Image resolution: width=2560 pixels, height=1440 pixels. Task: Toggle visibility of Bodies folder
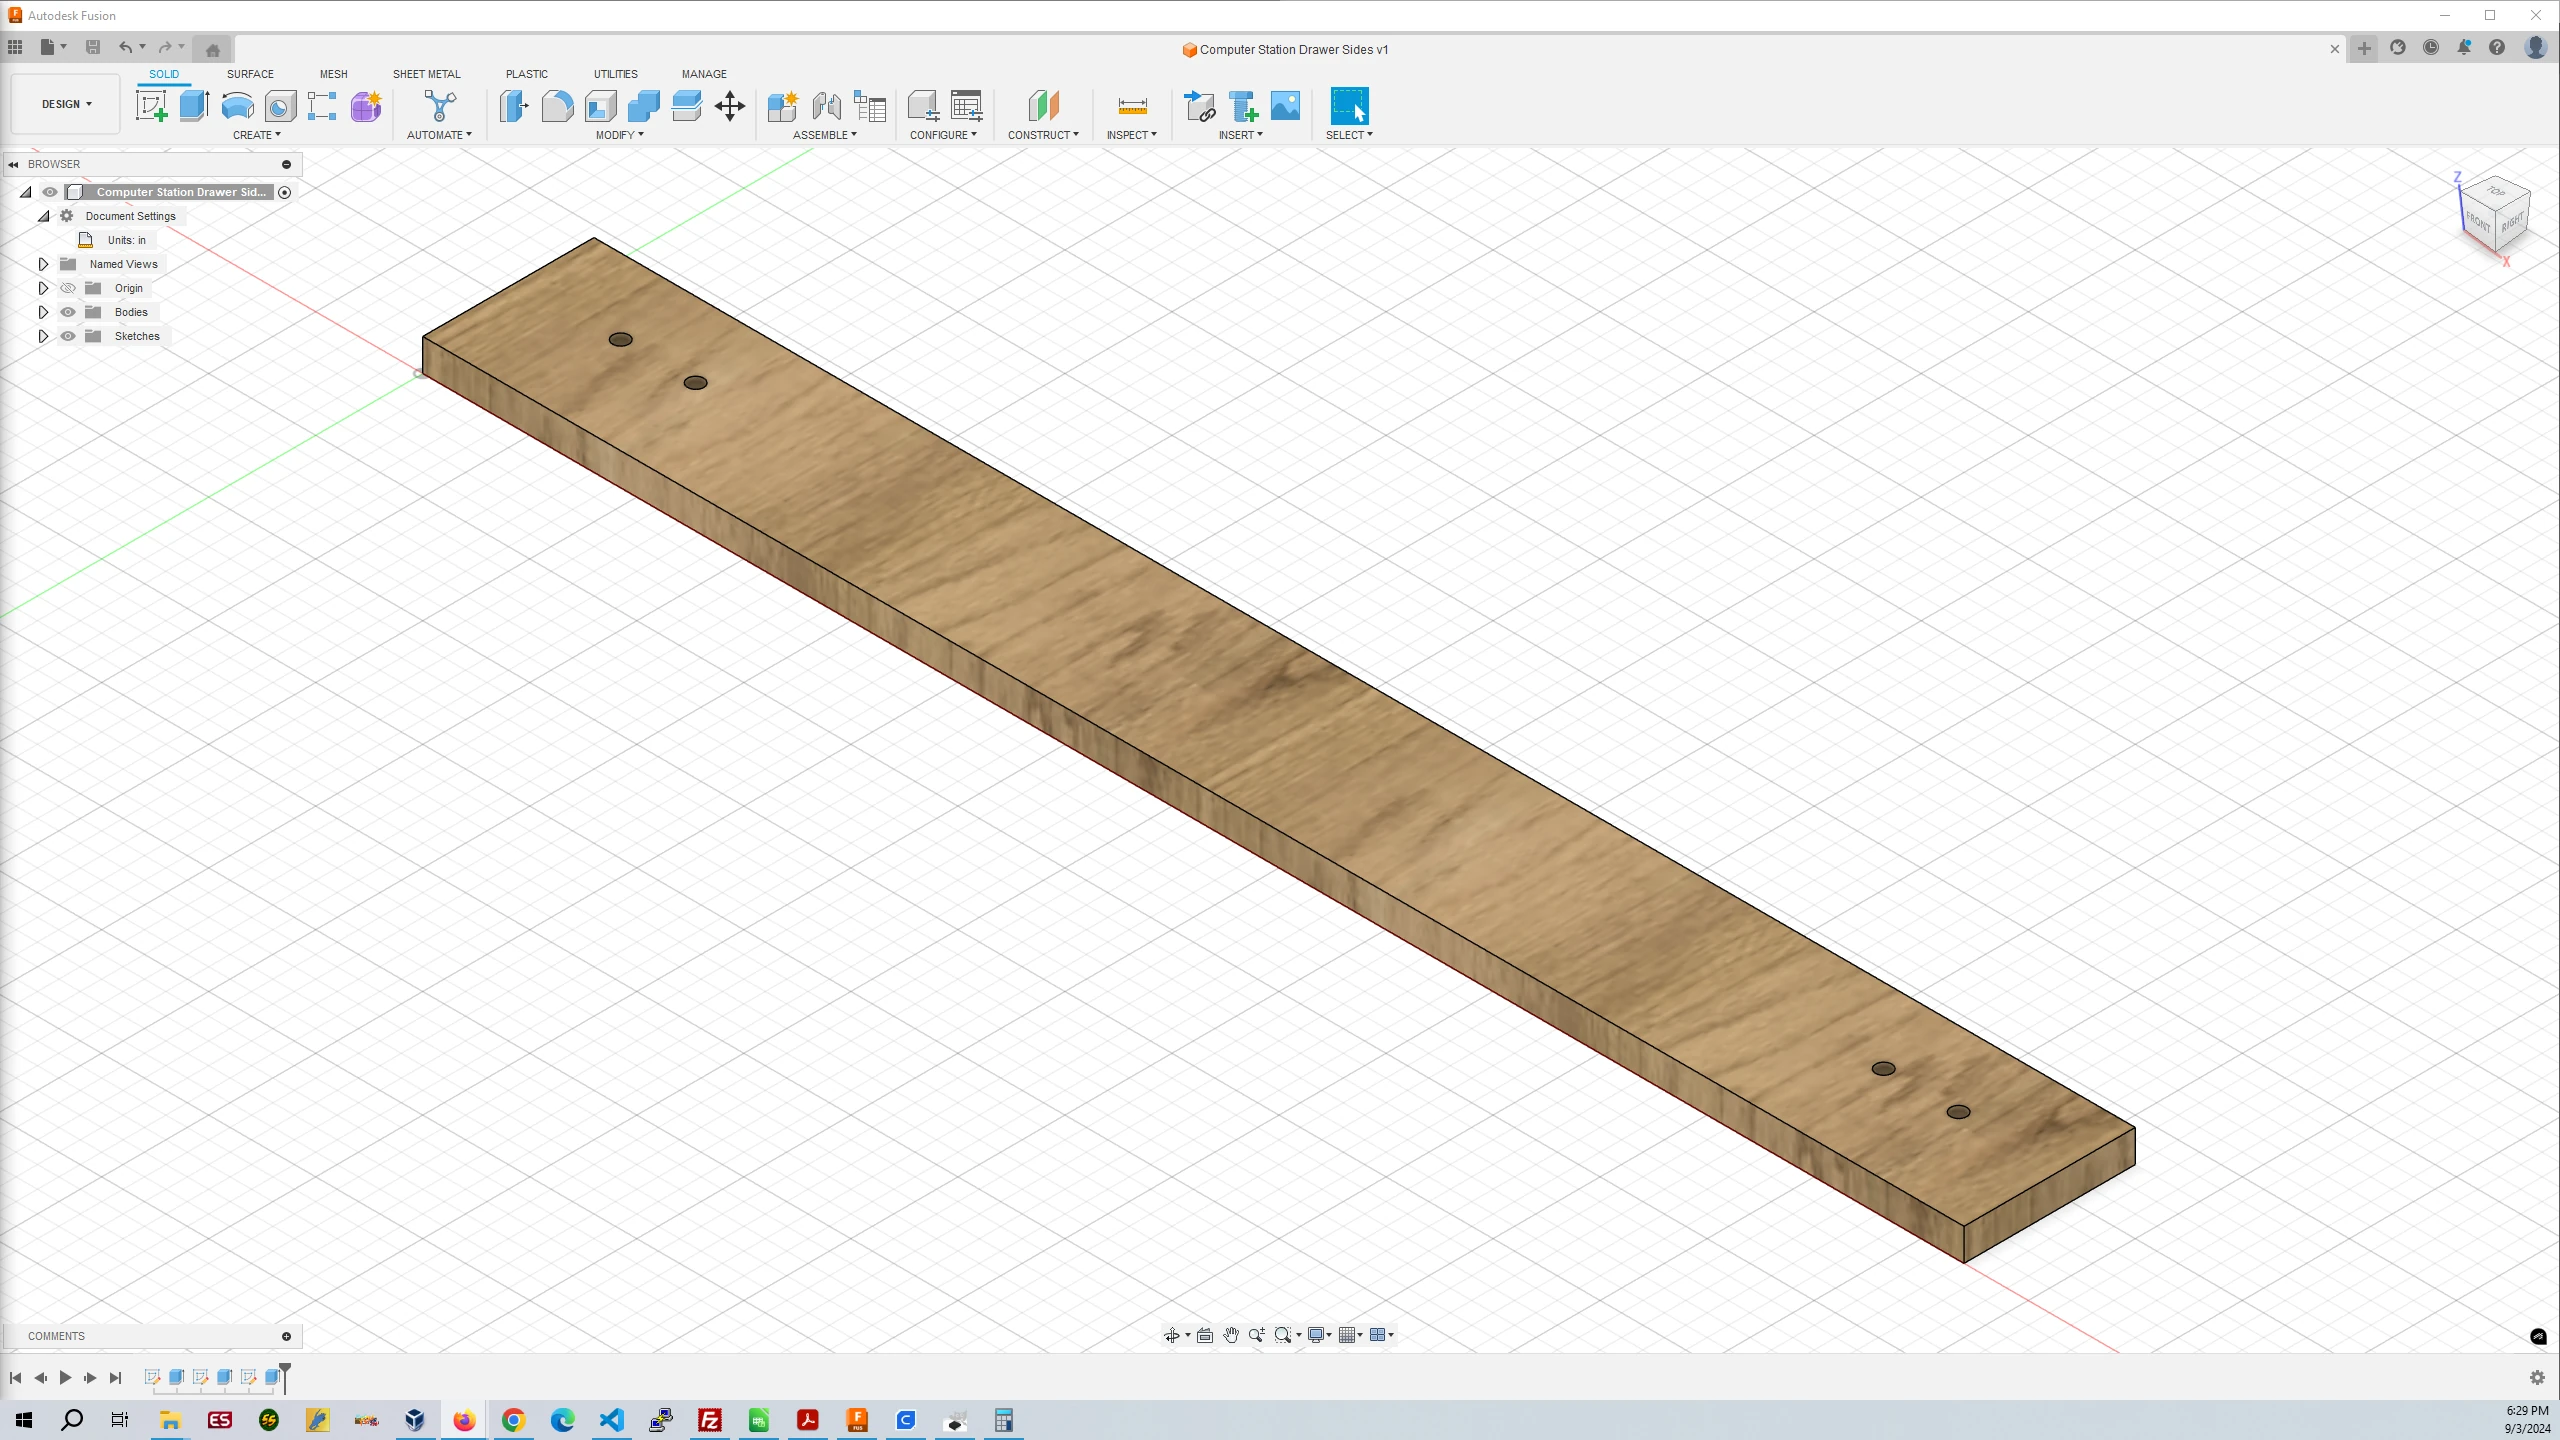click(x=67, y=311)
